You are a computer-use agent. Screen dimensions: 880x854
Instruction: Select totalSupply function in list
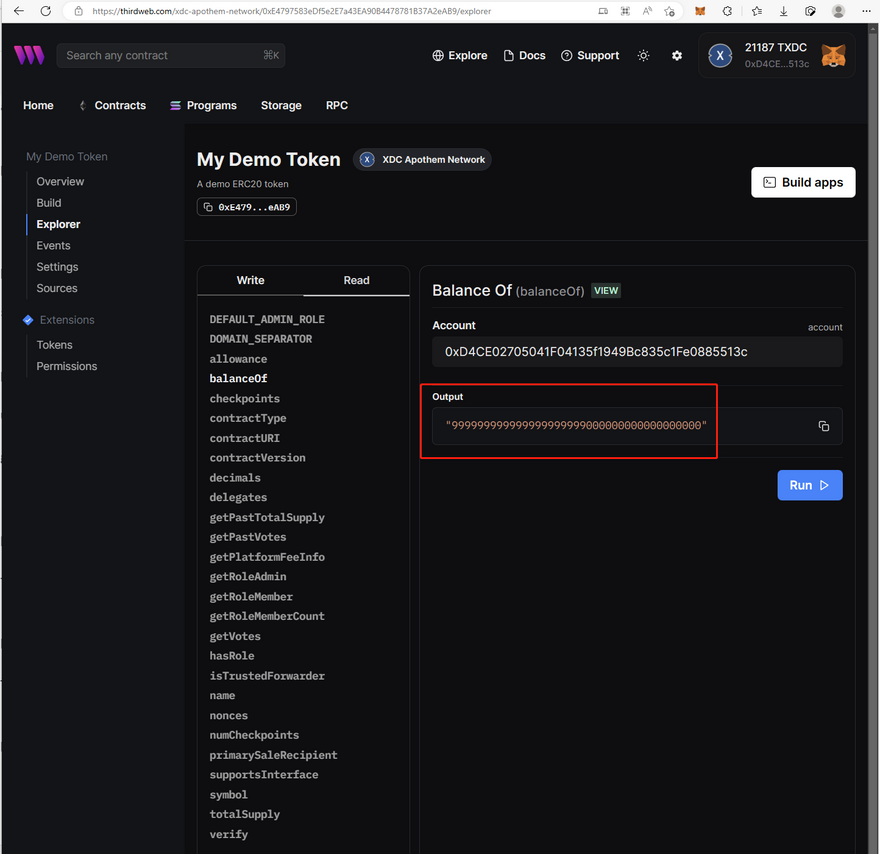click(x=244, y=814)
